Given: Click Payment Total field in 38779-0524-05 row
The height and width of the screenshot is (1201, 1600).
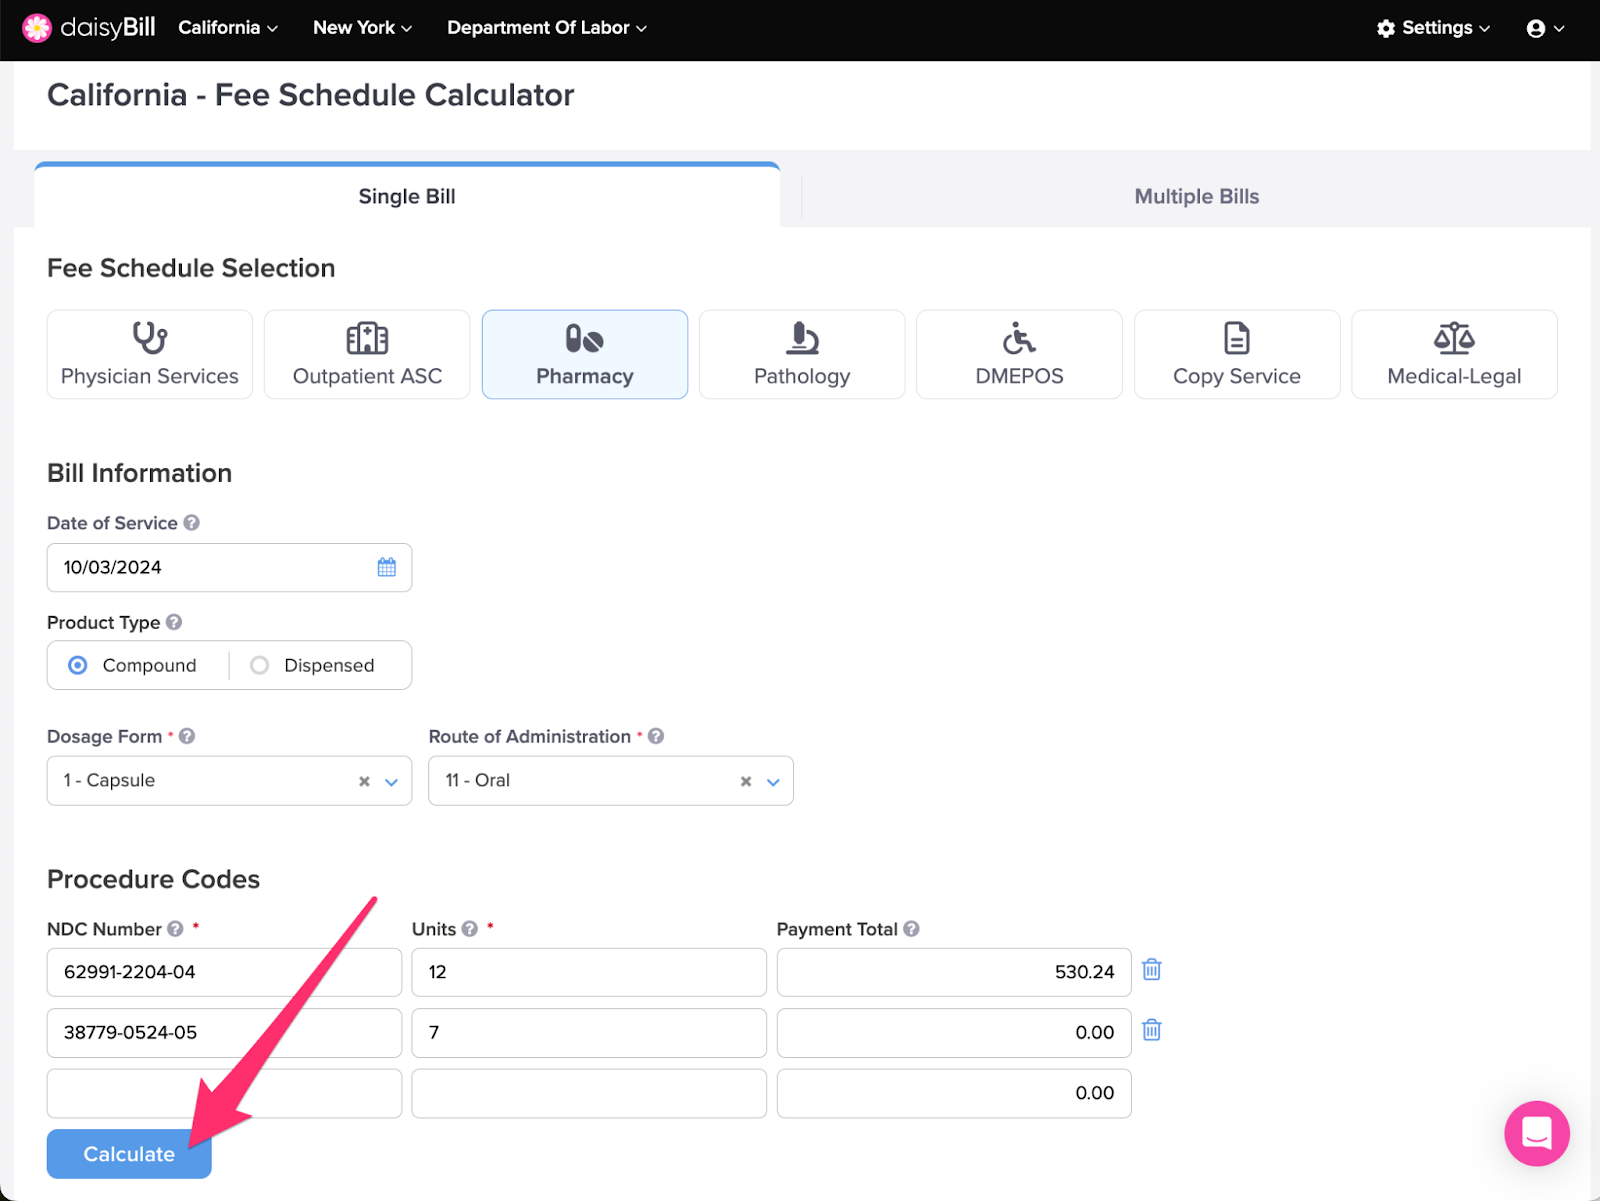Looking at the screenshot, I should [x=954, y=1032].
